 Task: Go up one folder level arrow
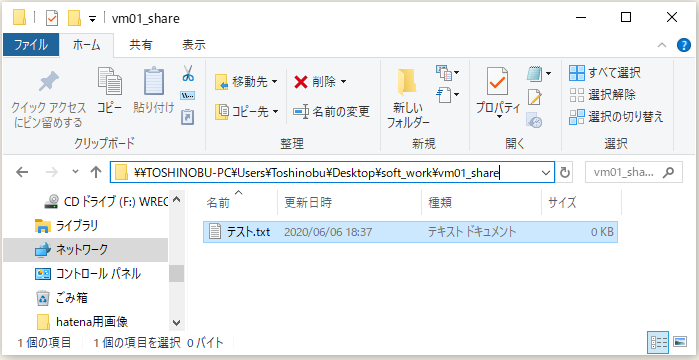pyautogui.click(x=95, y=172)
